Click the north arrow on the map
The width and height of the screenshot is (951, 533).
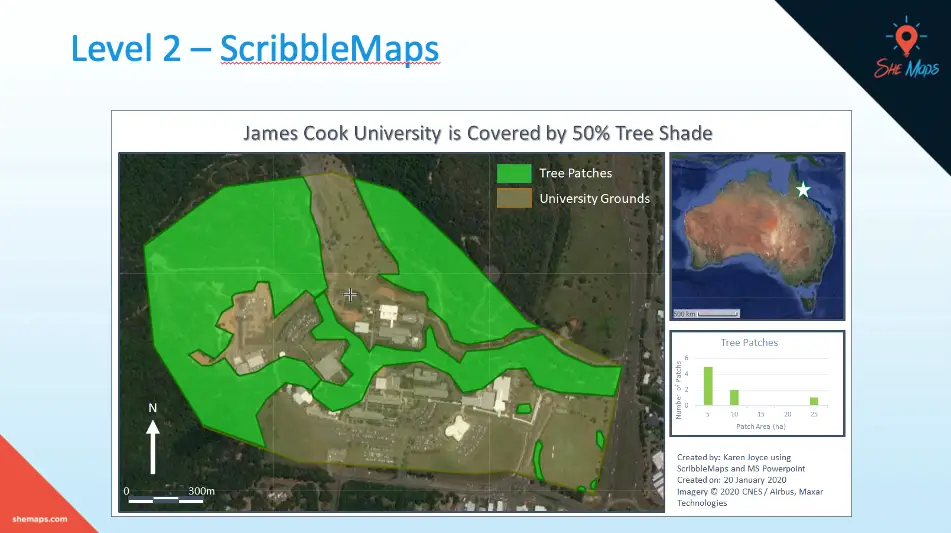click(153, 447)
